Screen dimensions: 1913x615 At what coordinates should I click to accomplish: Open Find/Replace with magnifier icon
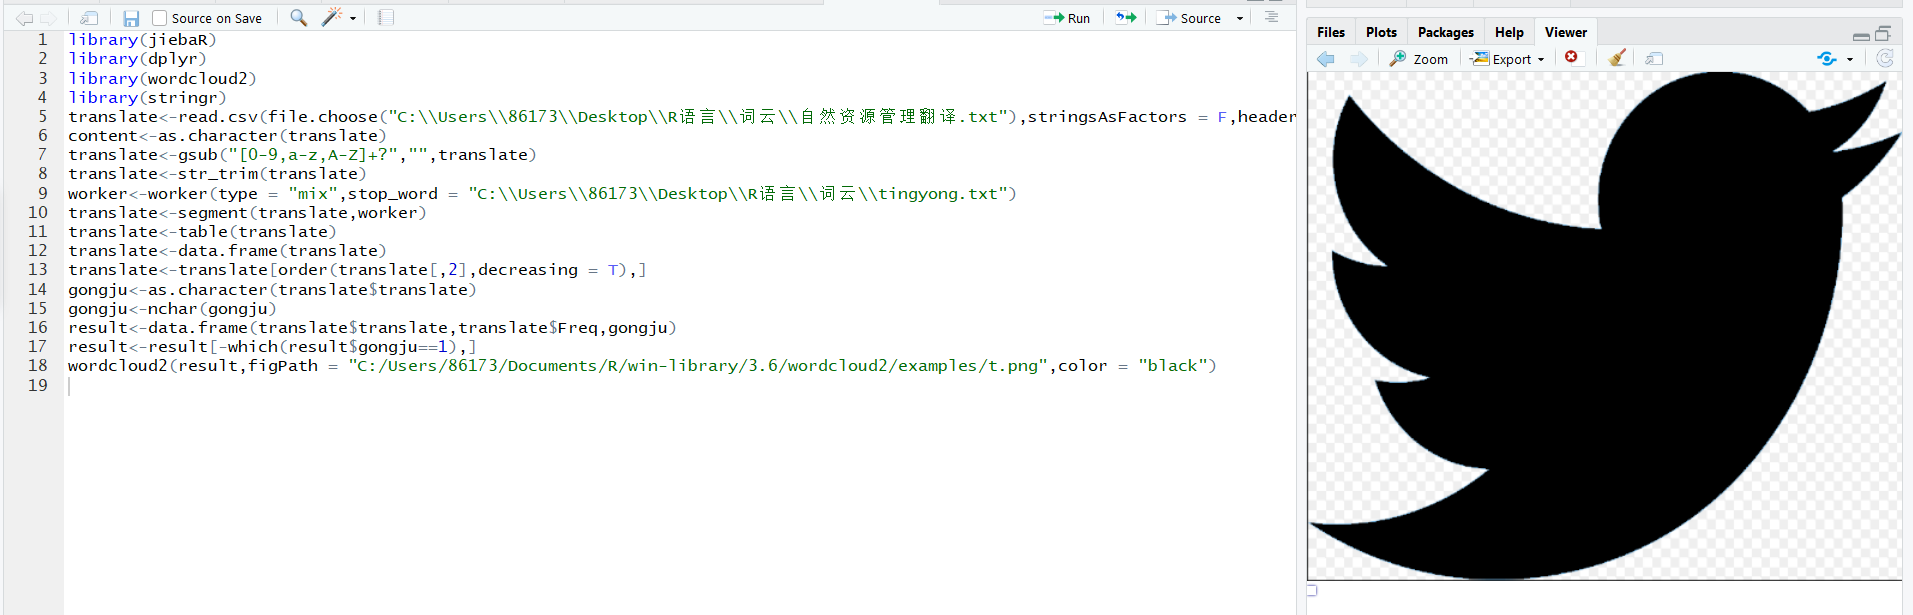[298, 17]
